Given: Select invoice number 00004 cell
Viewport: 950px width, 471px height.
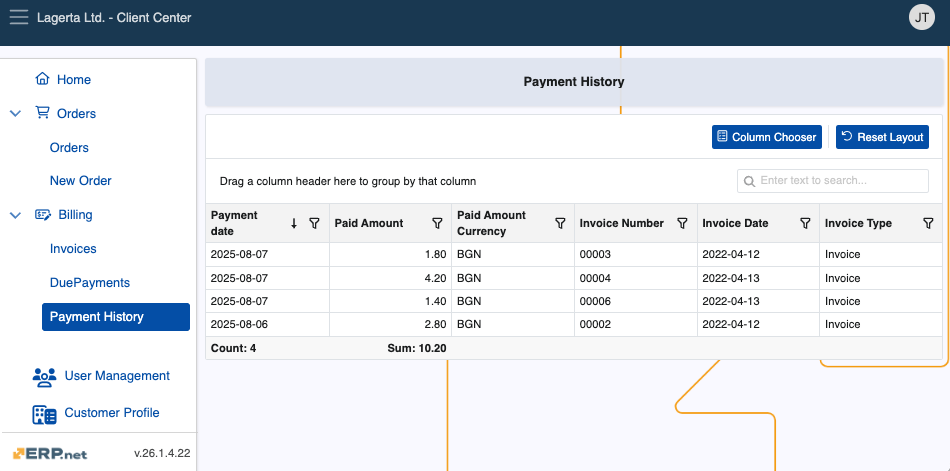Looking at the screenshot, I should coord(636,278).
